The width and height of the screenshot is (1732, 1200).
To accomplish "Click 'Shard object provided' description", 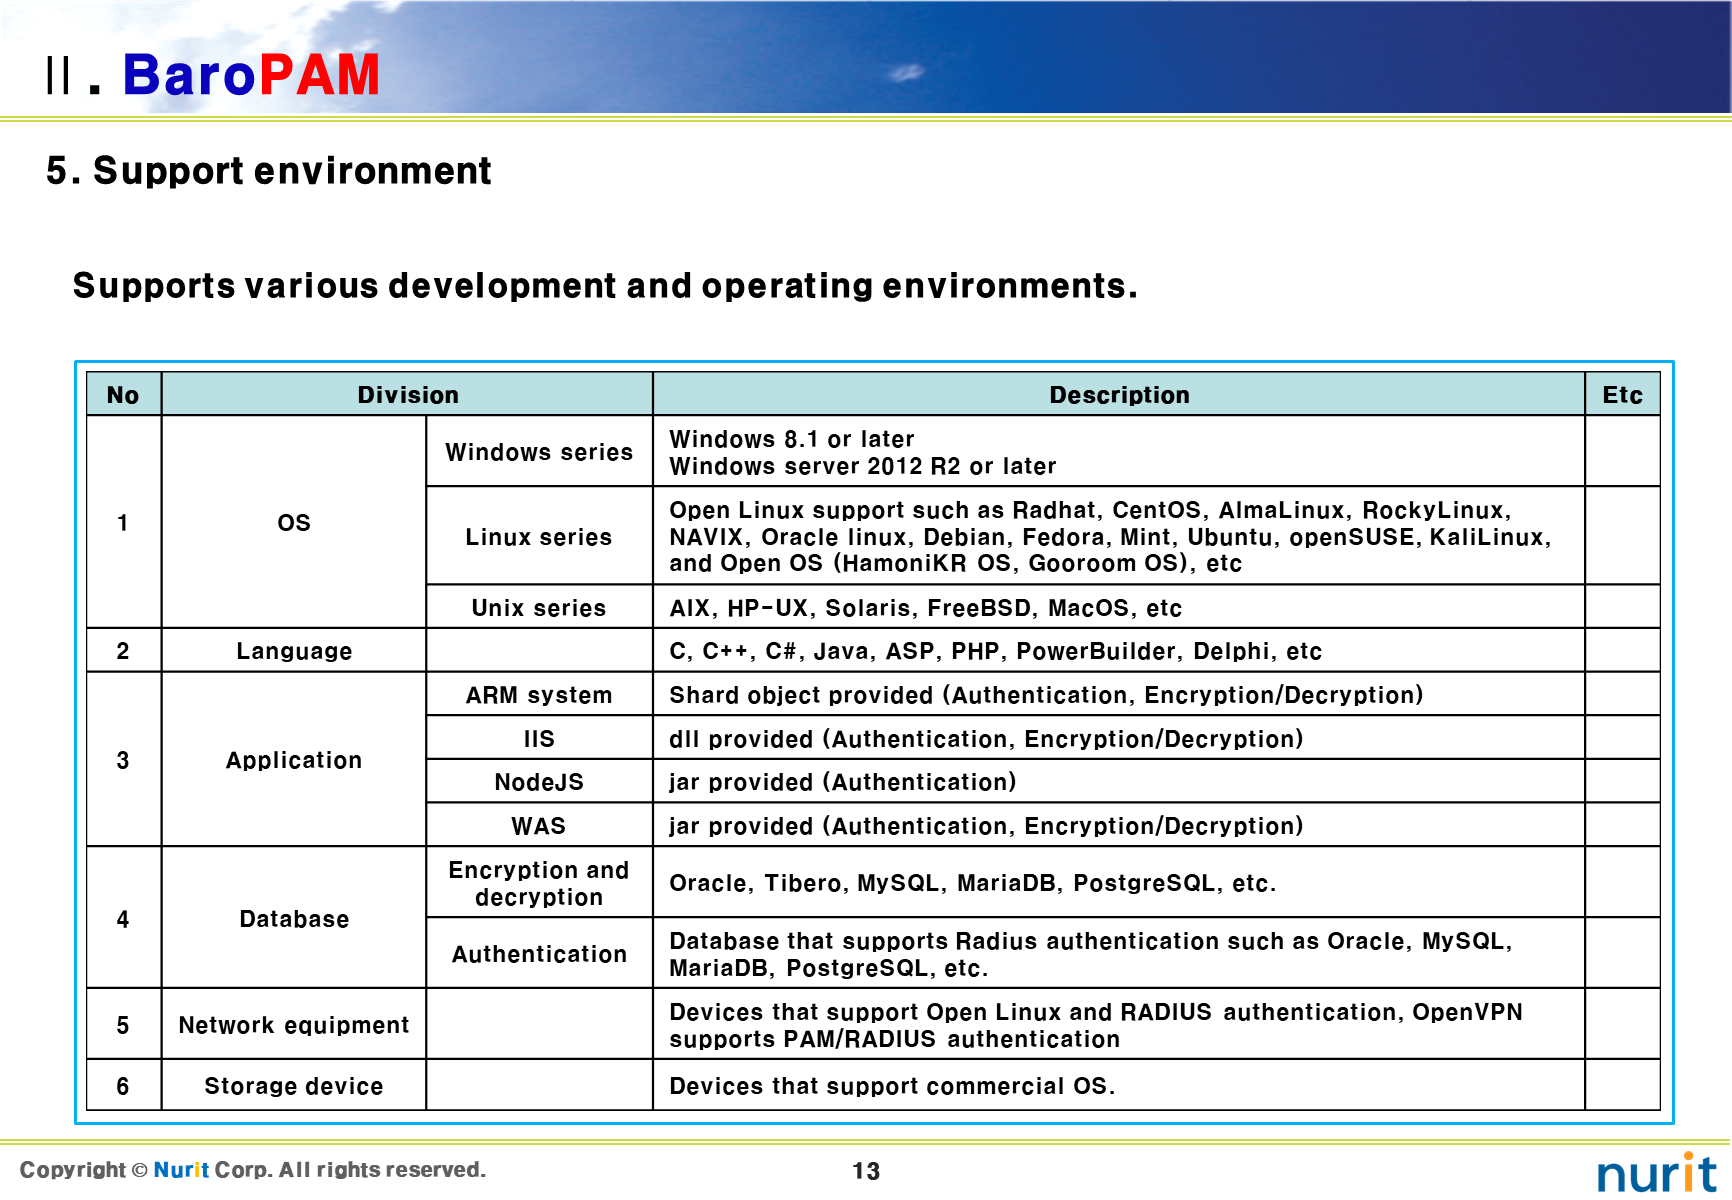I will pos(1046,695).
